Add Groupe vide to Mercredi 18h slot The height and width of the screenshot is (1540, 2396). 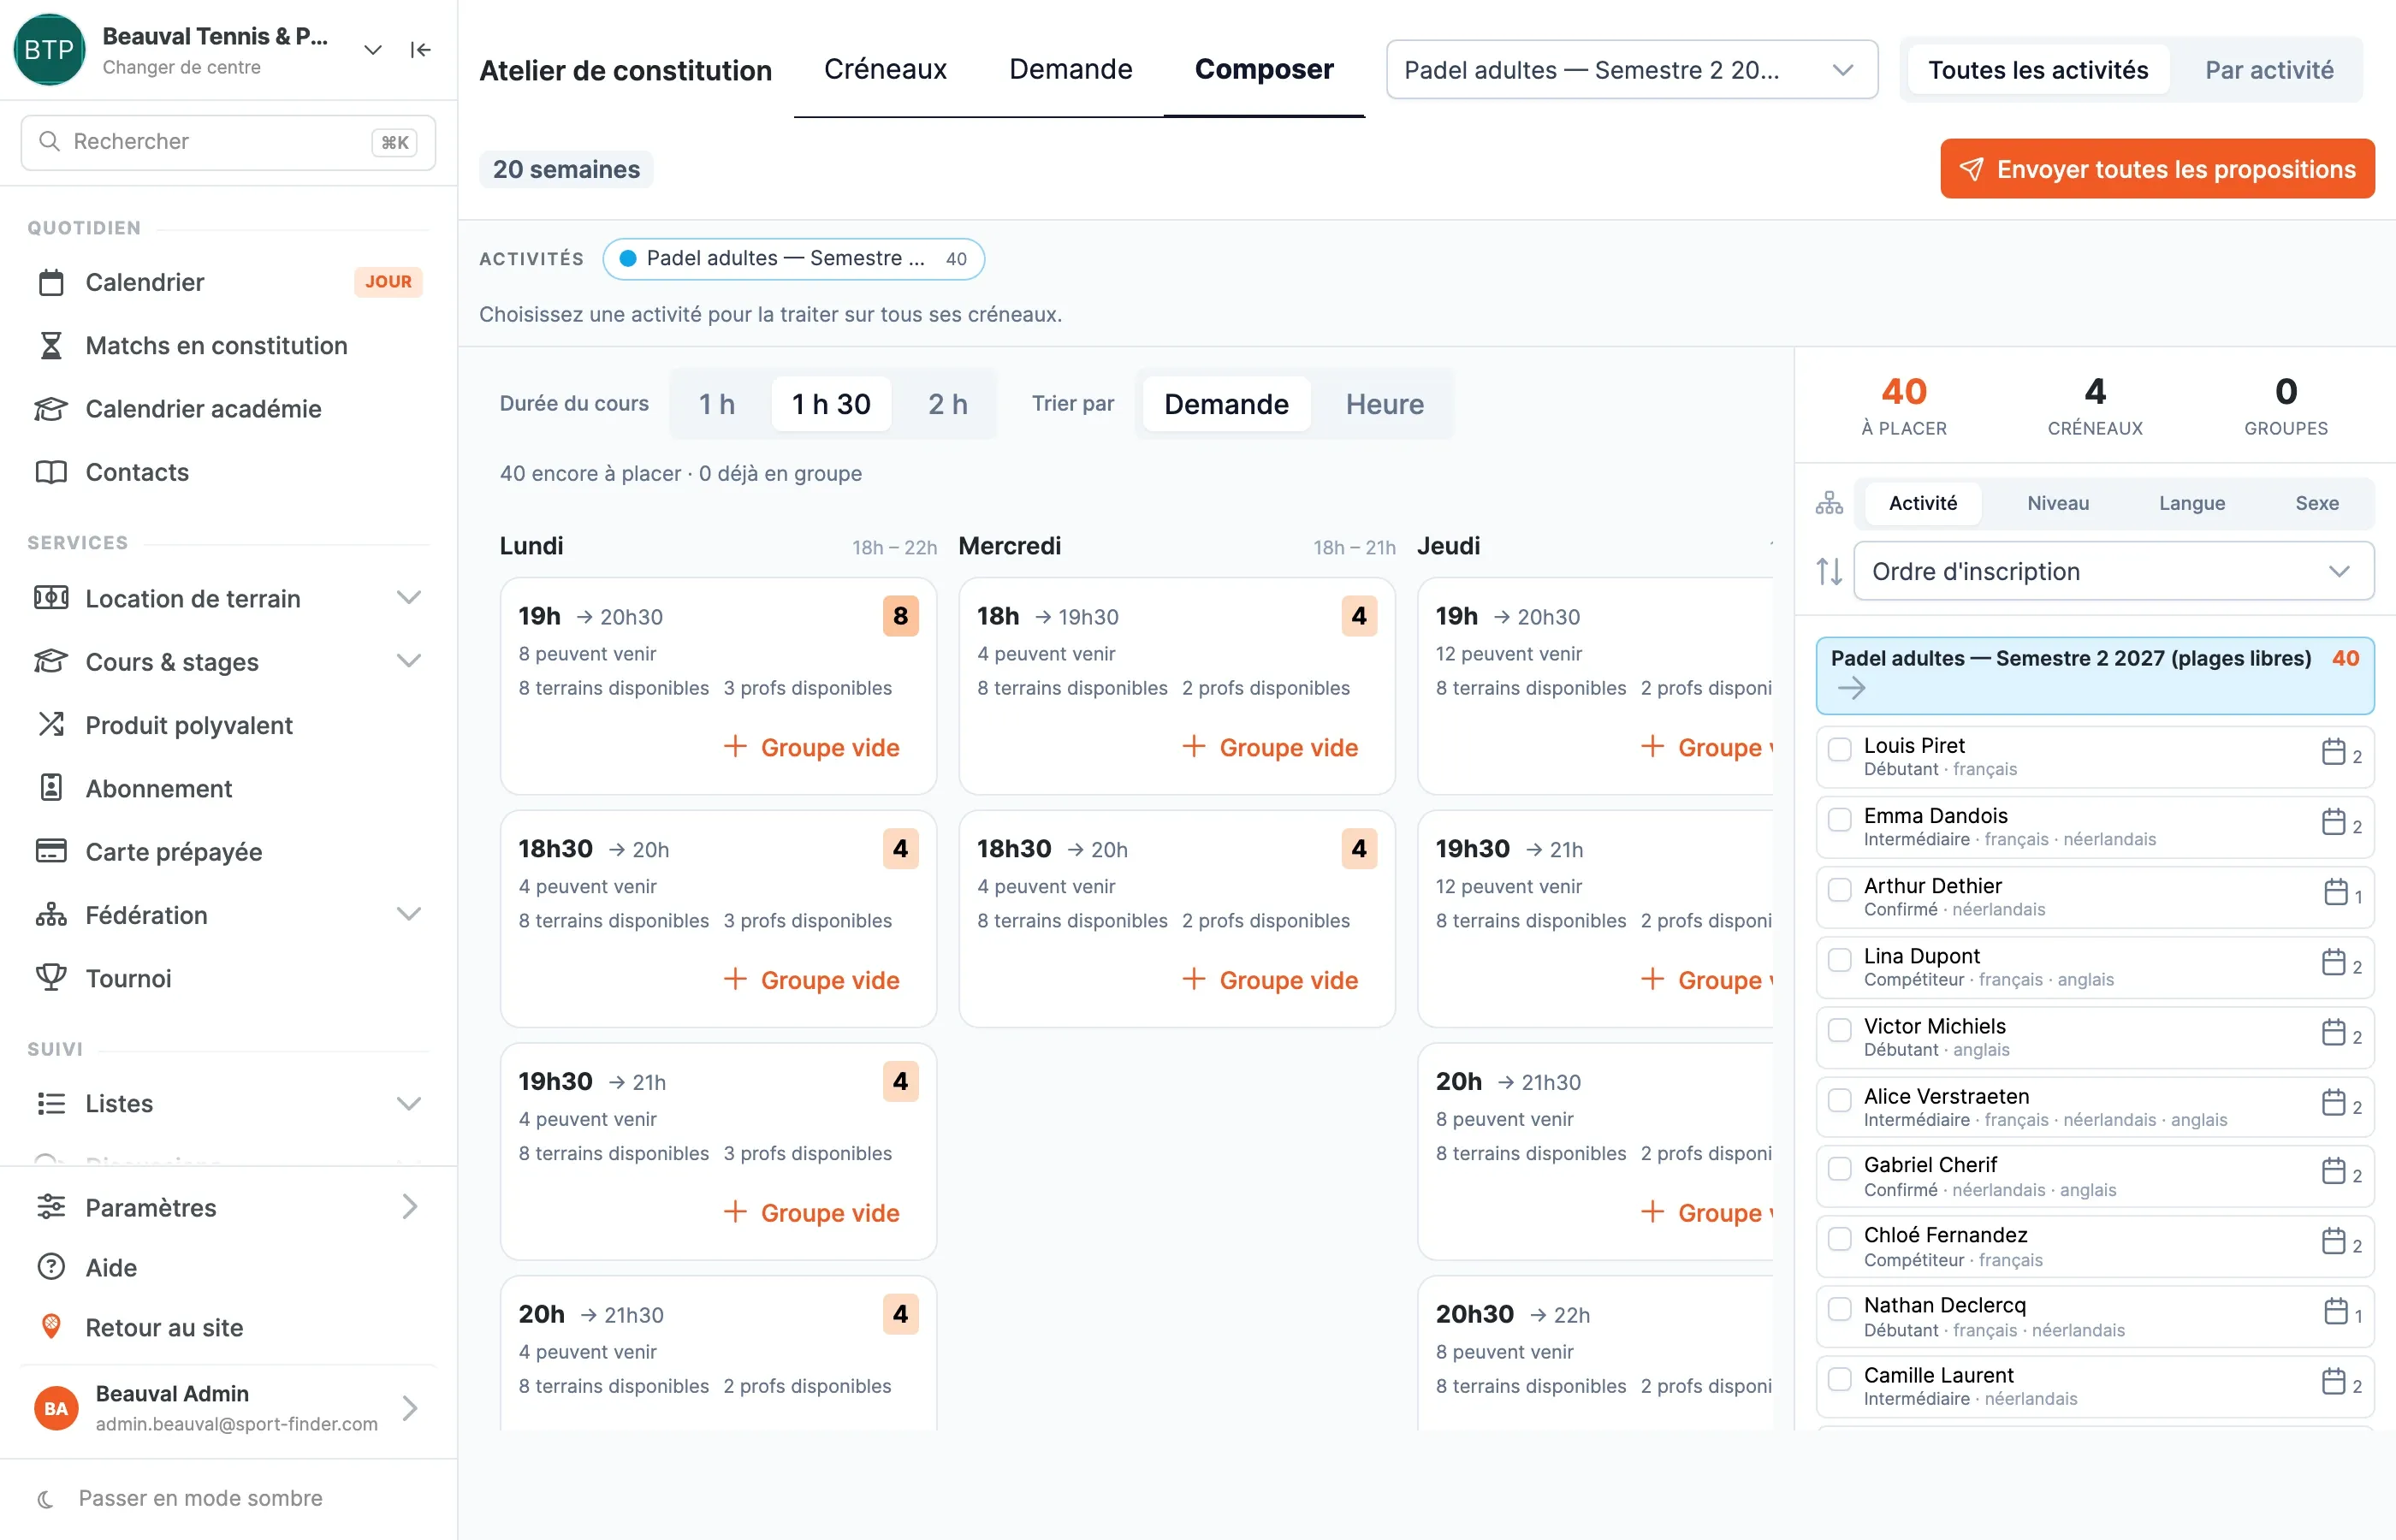(x=1270, y=747)
